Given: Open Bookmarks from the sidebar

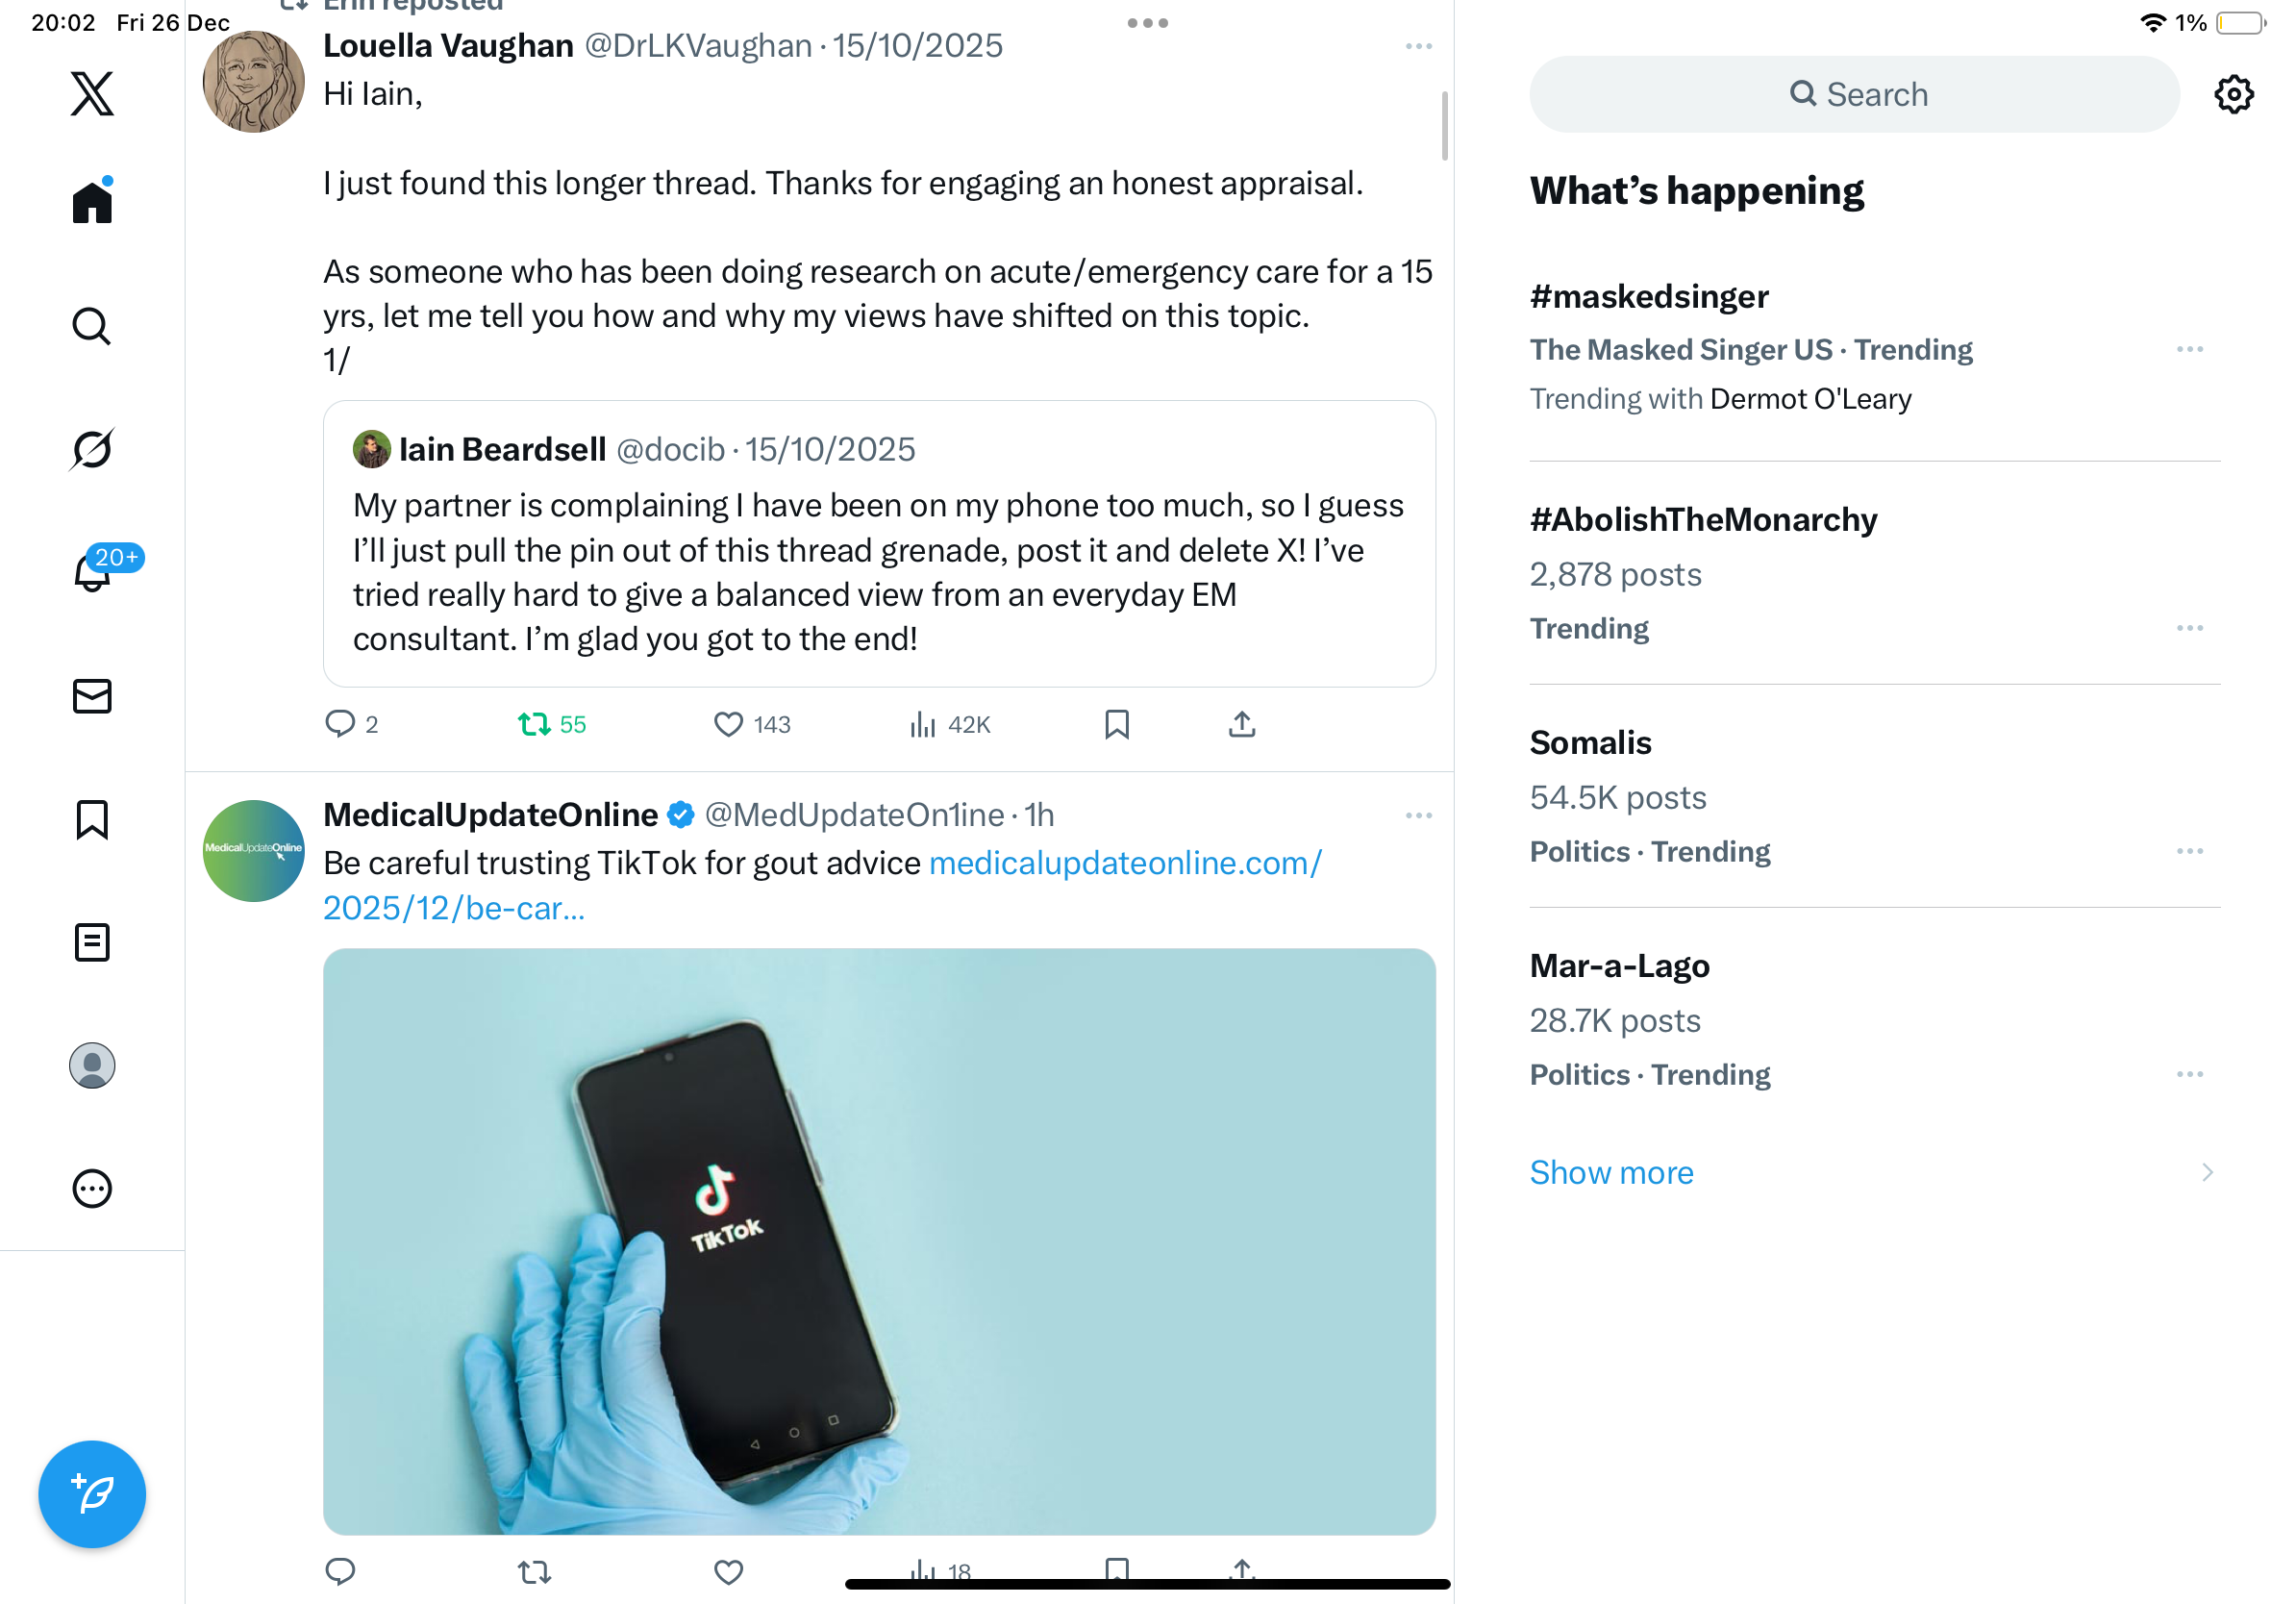Looking at the screenshot, I should pos(92,819).
